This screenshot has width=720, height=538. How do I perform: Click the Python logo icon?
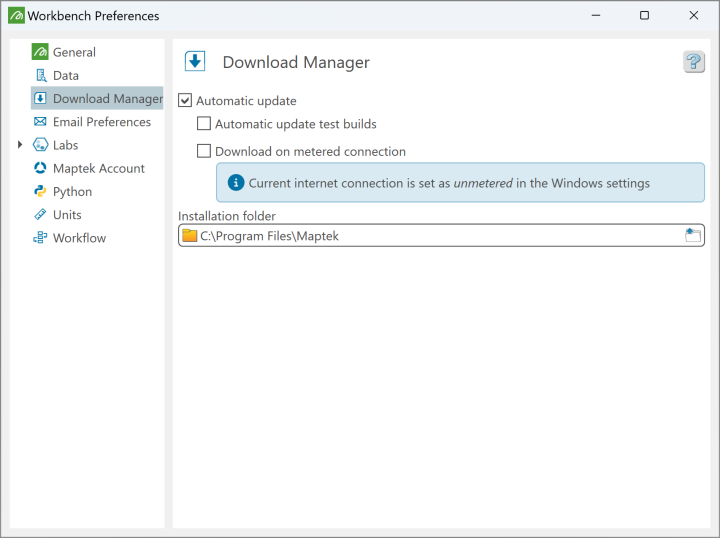pos(40,191)
